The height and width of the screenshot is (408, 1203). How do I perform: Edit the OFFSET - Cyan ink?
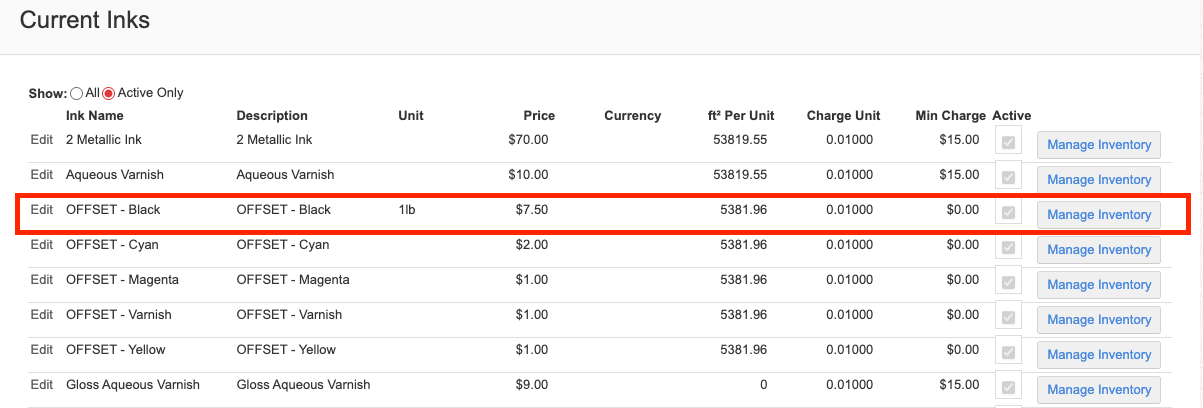tap(41, 245)
